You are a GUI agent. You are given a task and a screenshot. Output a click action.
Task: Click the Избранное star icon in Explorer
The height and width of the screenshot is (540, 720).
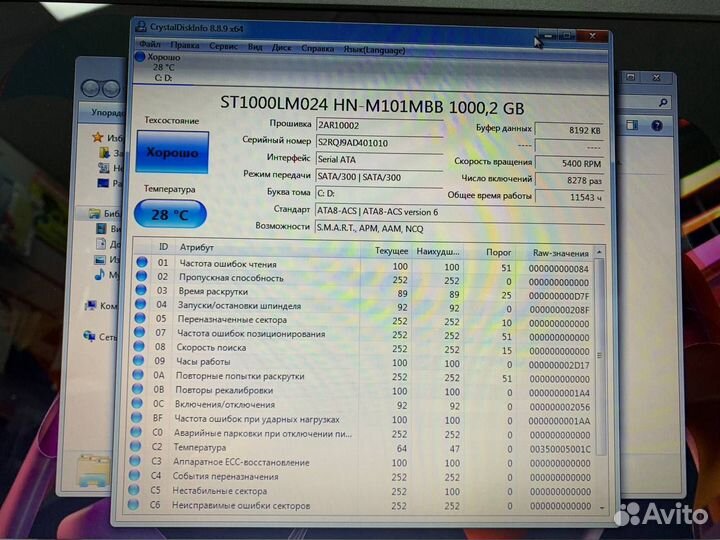[x=97, y=137]
